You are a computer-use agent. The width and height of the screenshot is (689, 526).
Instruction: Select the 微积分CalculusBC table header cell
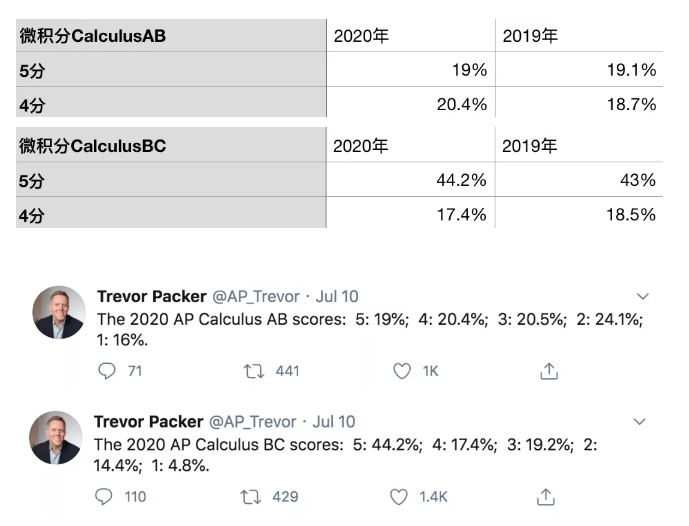click(x=171, y=145)
